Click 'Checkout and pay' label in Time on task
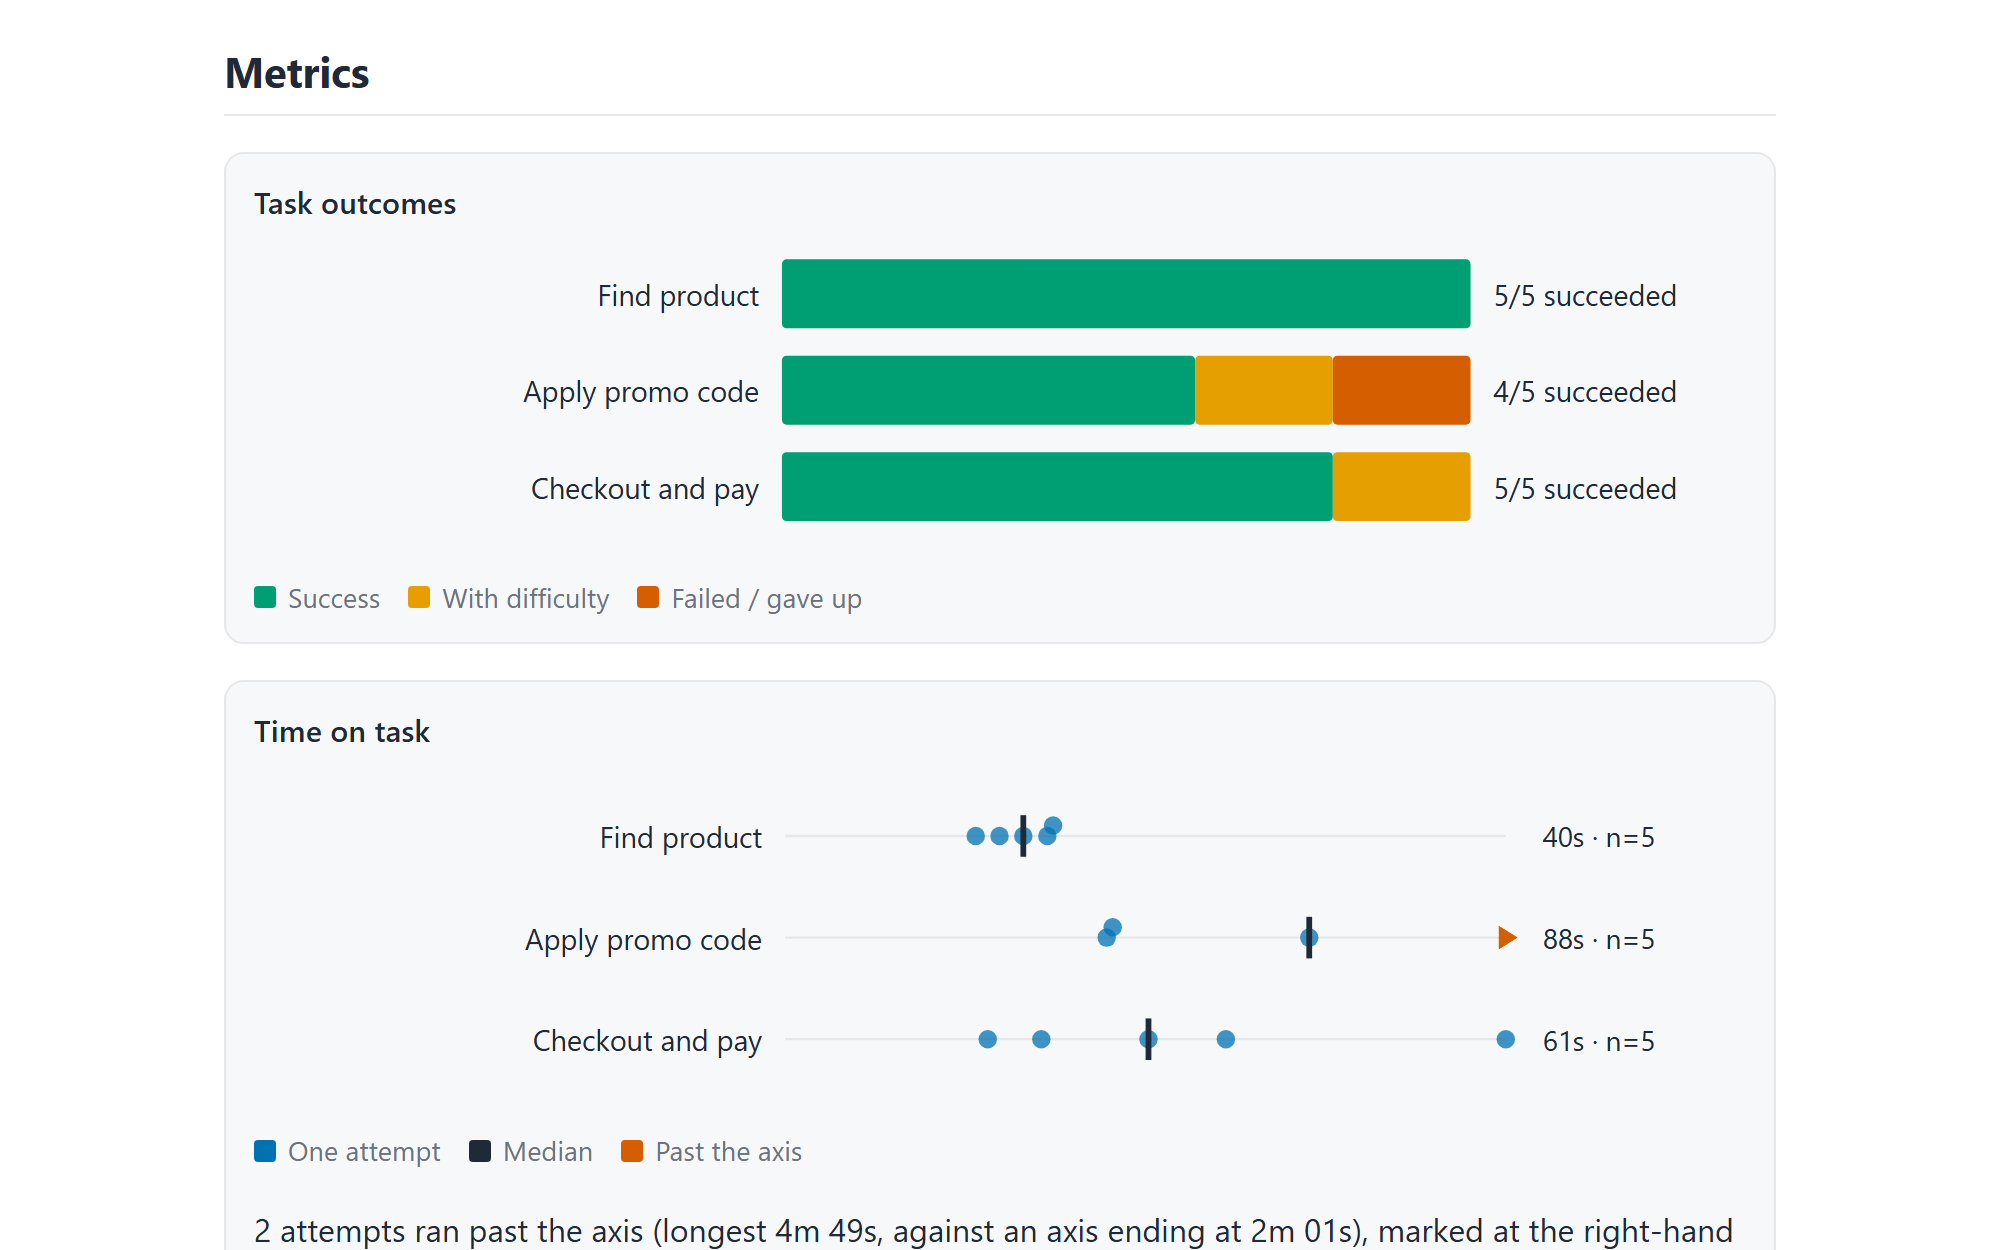Image resolution: width=2000 pixels, height=1250 pixels. click(x=647, y=1042)
